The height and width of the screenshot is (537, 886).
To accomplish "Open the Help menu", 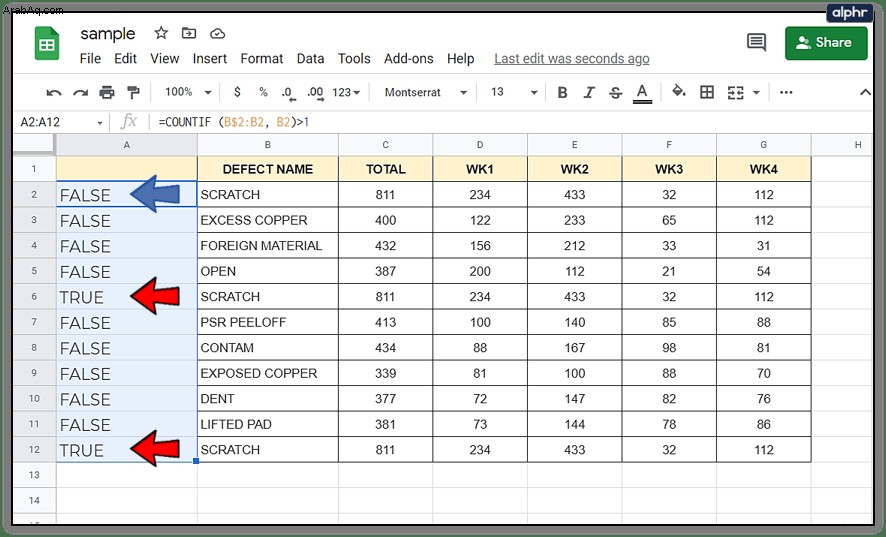I will 461,59.
